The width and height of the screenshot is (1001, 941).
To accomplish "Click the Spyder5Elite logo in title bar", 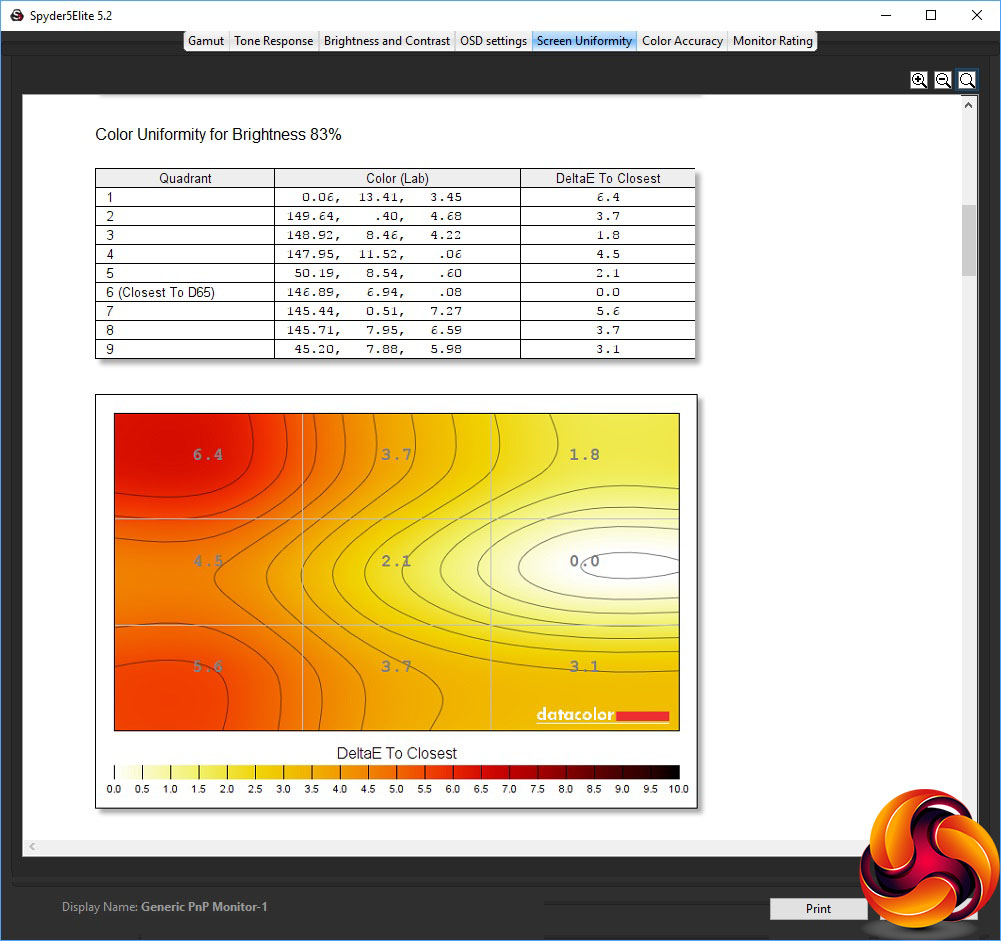I will pos(17,15).
